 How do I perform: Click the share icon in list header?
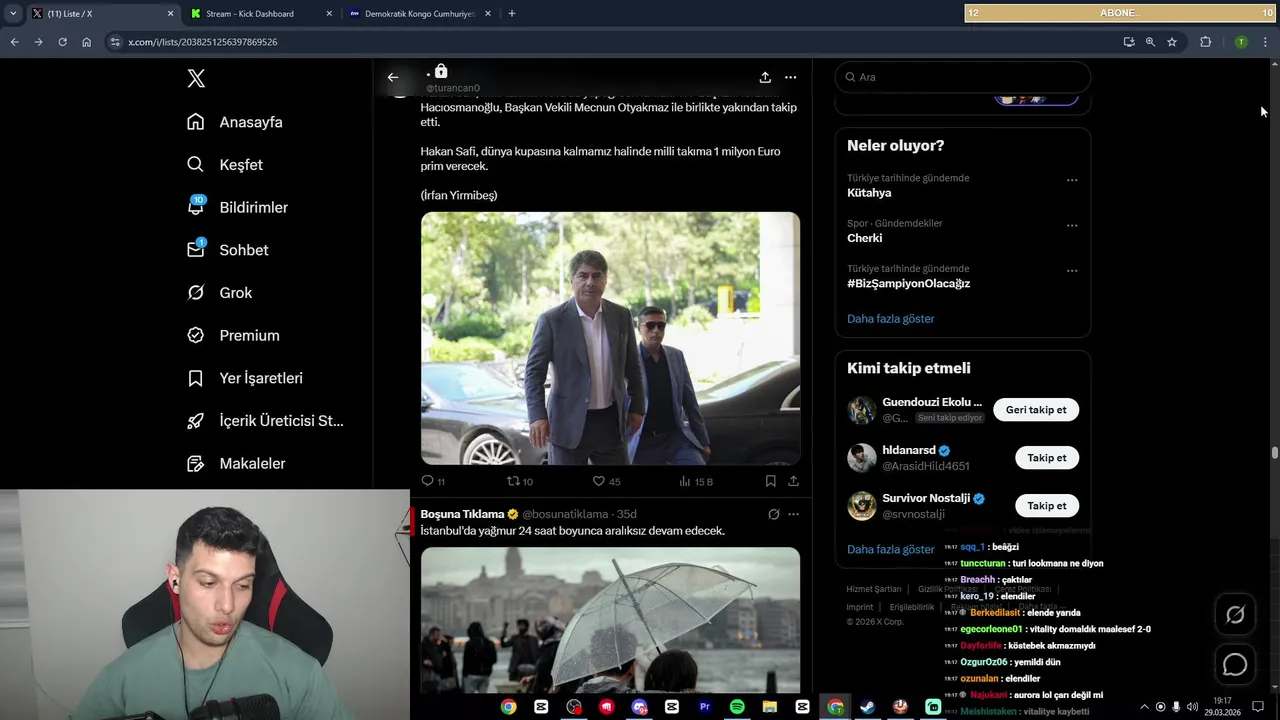tap(765, 77)
